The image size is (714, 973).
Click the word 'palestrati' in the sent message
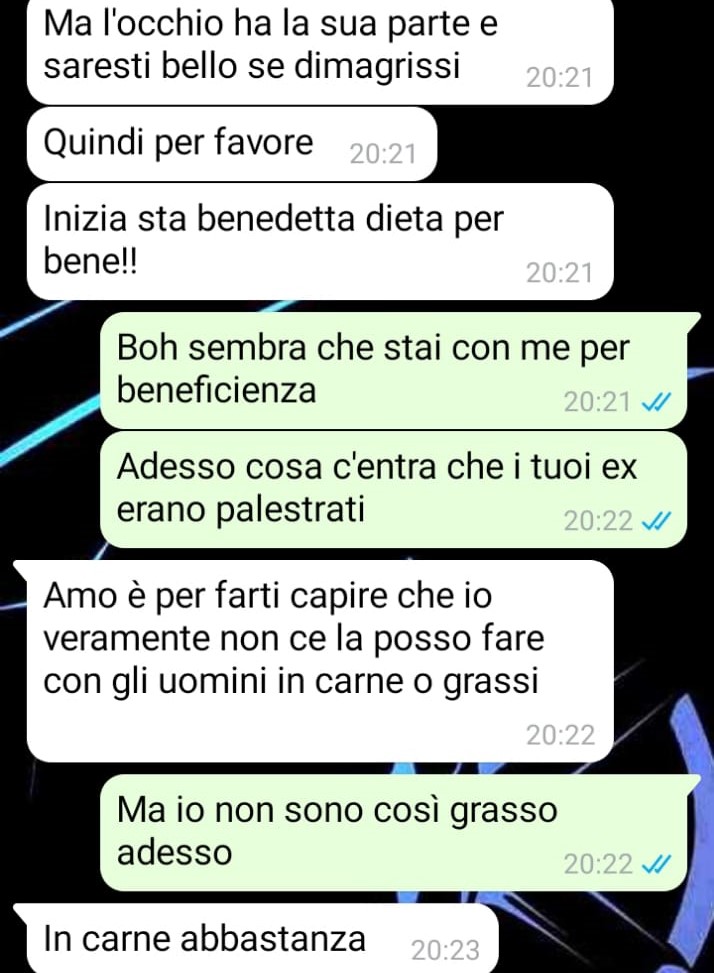click(x=241, y=510)
